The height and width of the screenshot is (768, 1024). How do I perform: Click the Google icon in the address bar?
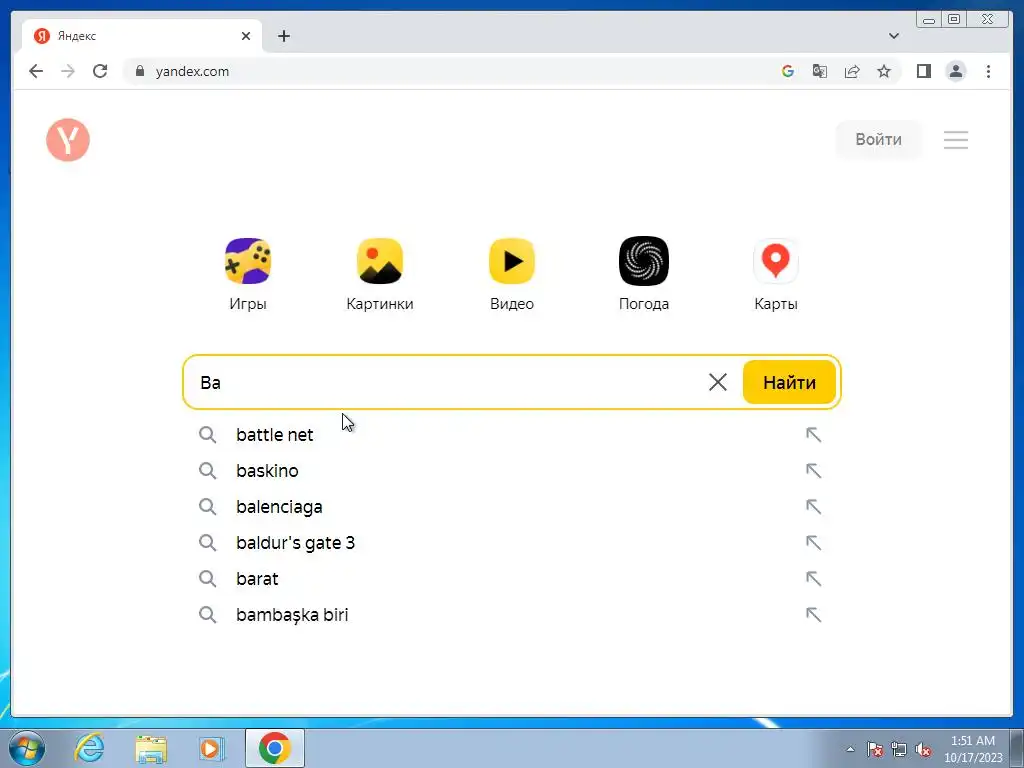coord(788,71)
